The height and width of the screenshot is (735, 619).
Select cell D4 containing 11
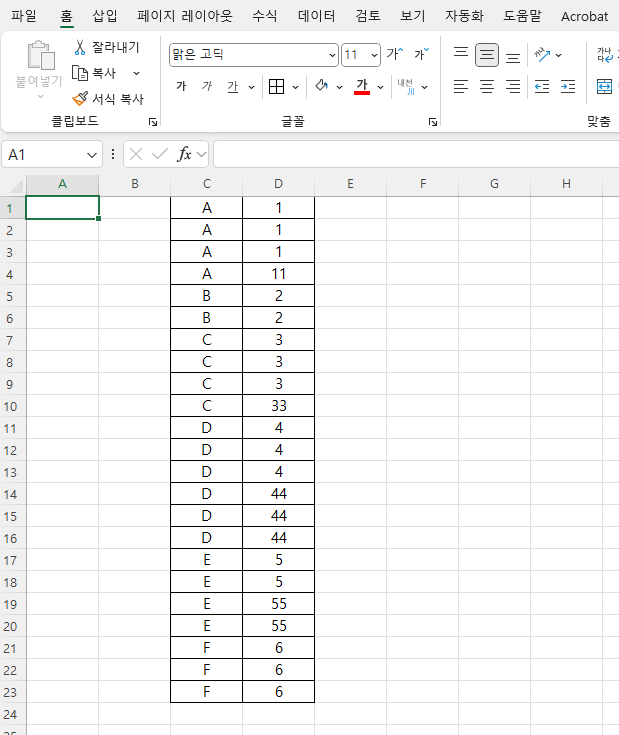278,274
